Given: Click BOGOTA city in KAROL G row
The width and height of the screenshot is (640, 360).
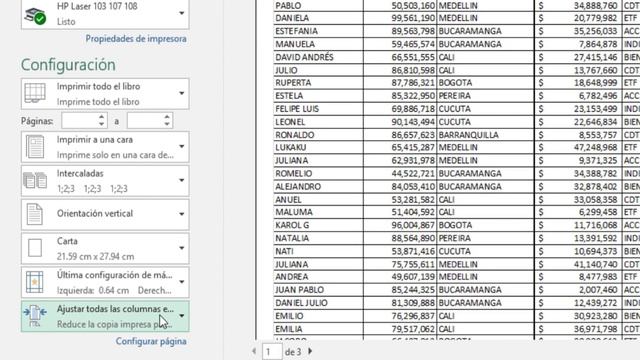Looking at the screenshot, I should point(455,225).
